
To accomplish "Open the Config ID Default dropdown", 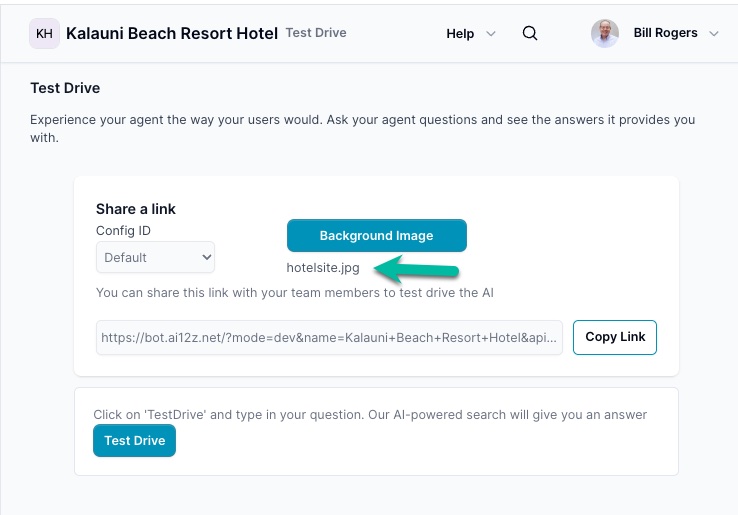I will point(155,257).
